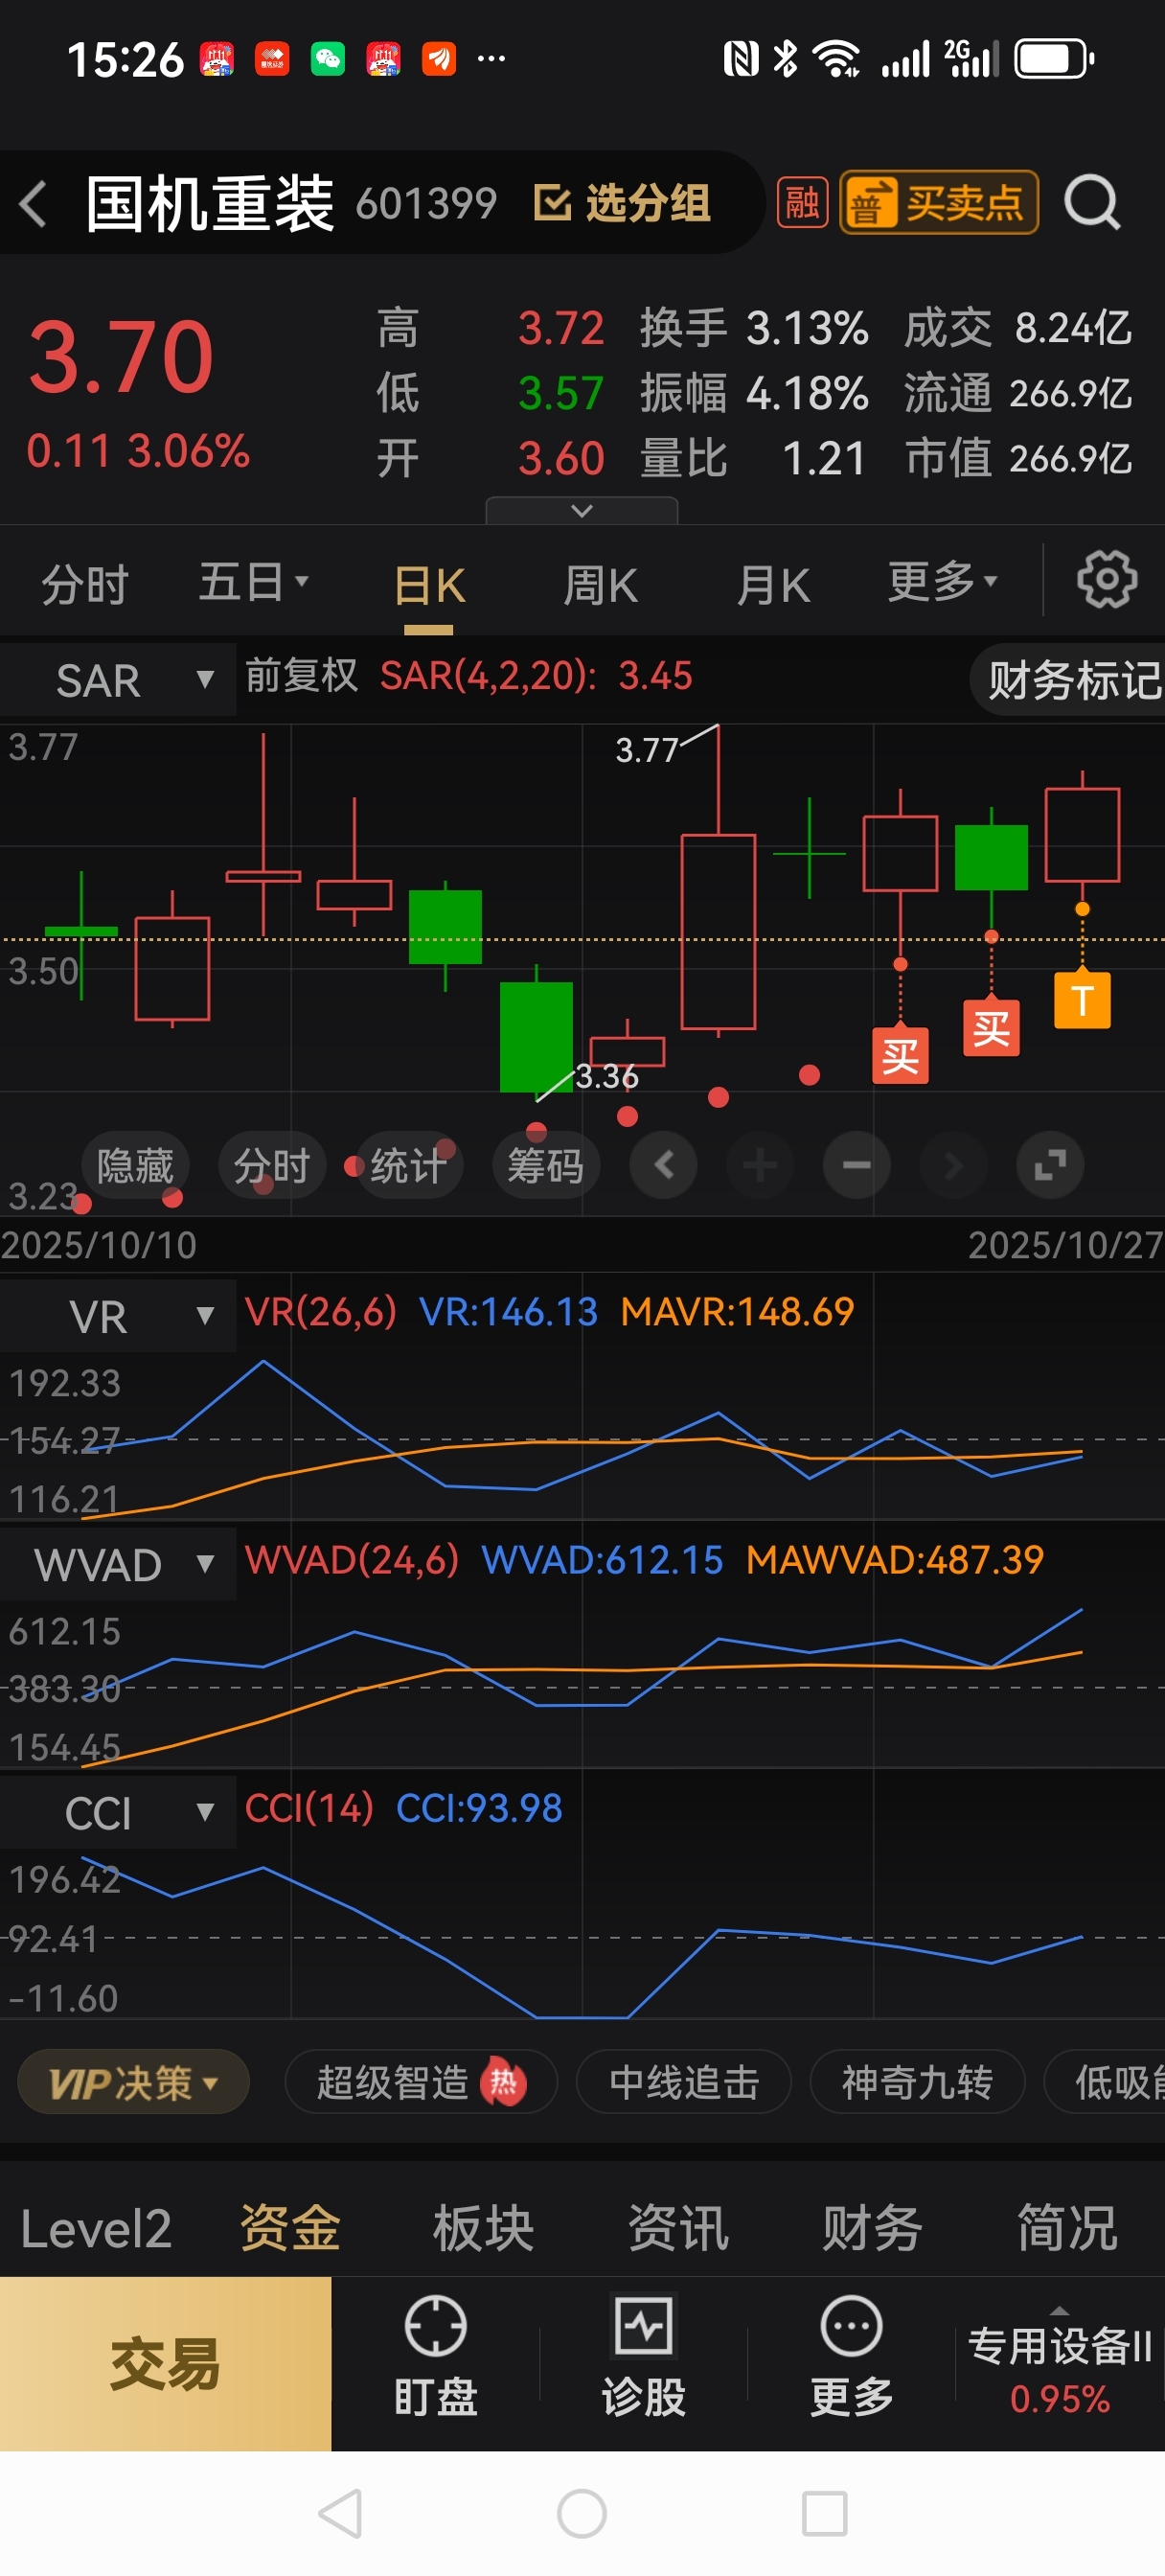Tap the SAR(4,2,20): 3.45 value text
This screenshot has width=1165, height=2576.
(x=536, y=676)
